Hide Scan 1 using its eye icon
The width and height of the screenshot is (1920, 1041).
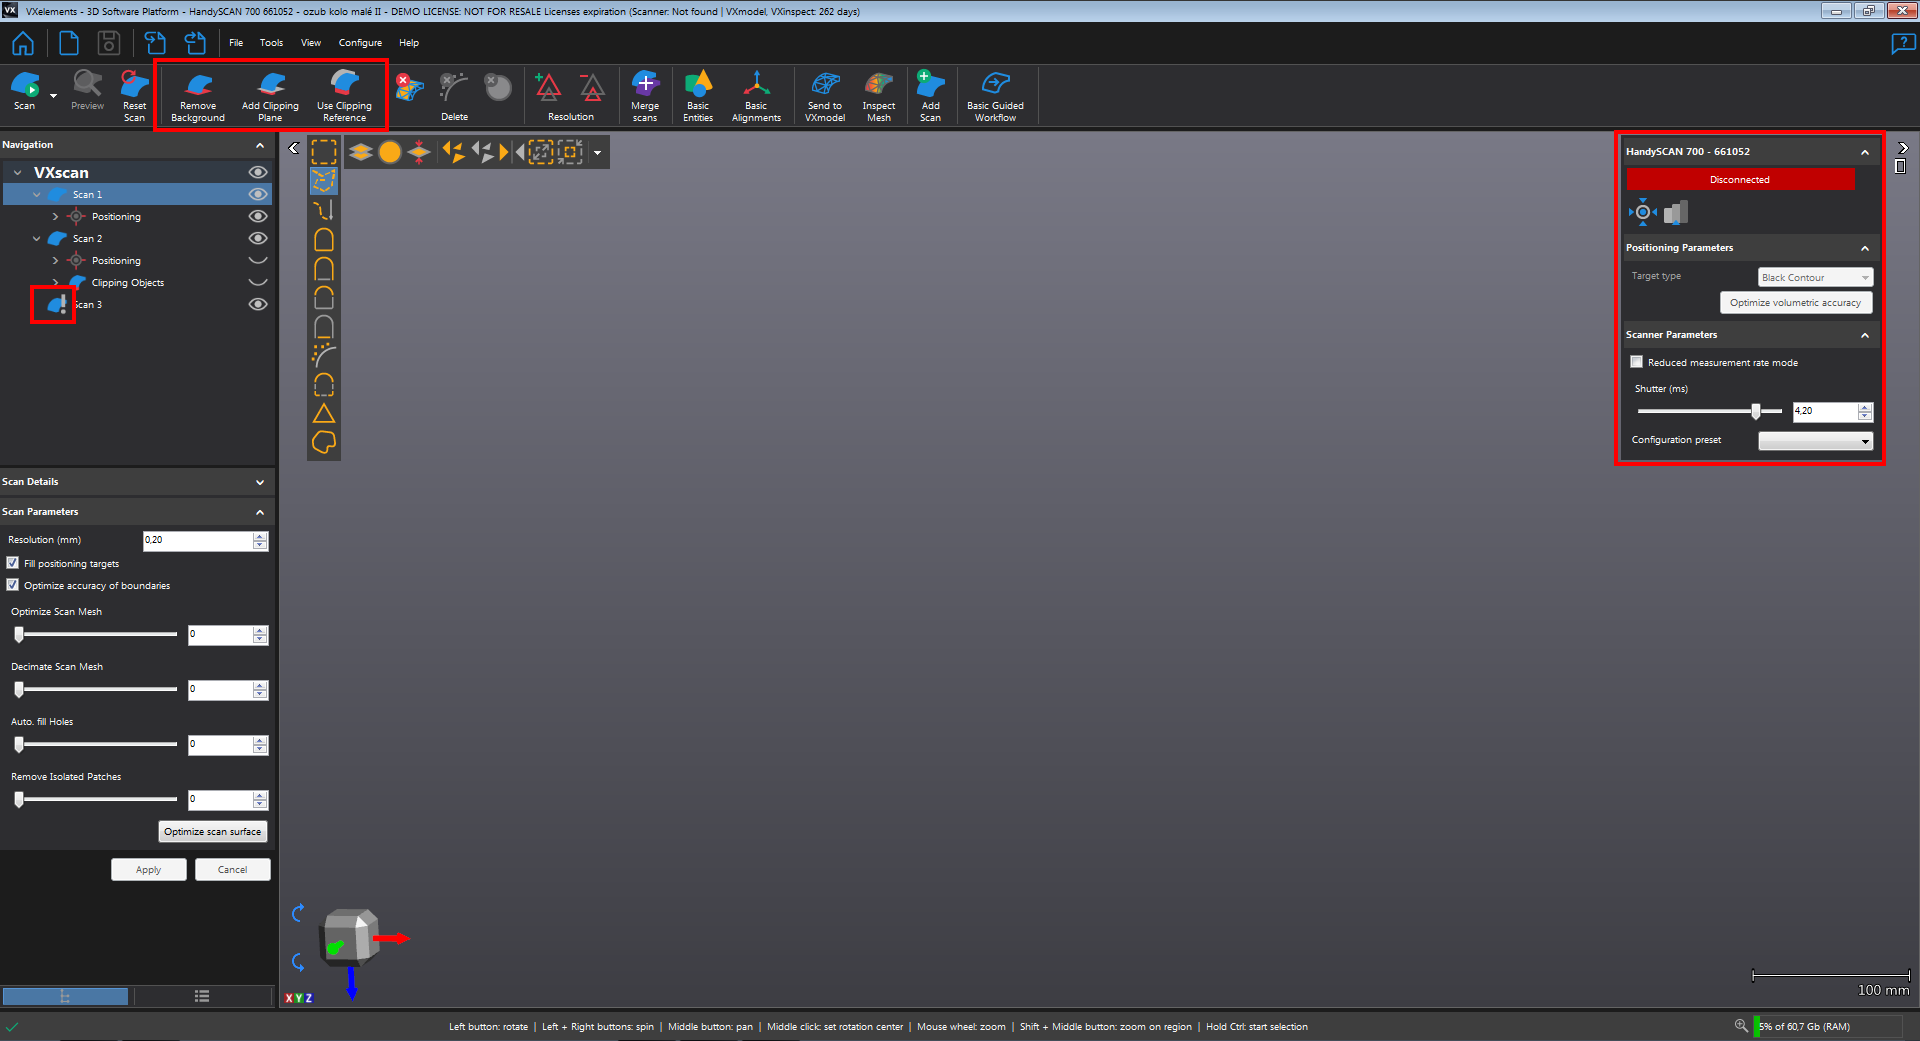[258, 194]
